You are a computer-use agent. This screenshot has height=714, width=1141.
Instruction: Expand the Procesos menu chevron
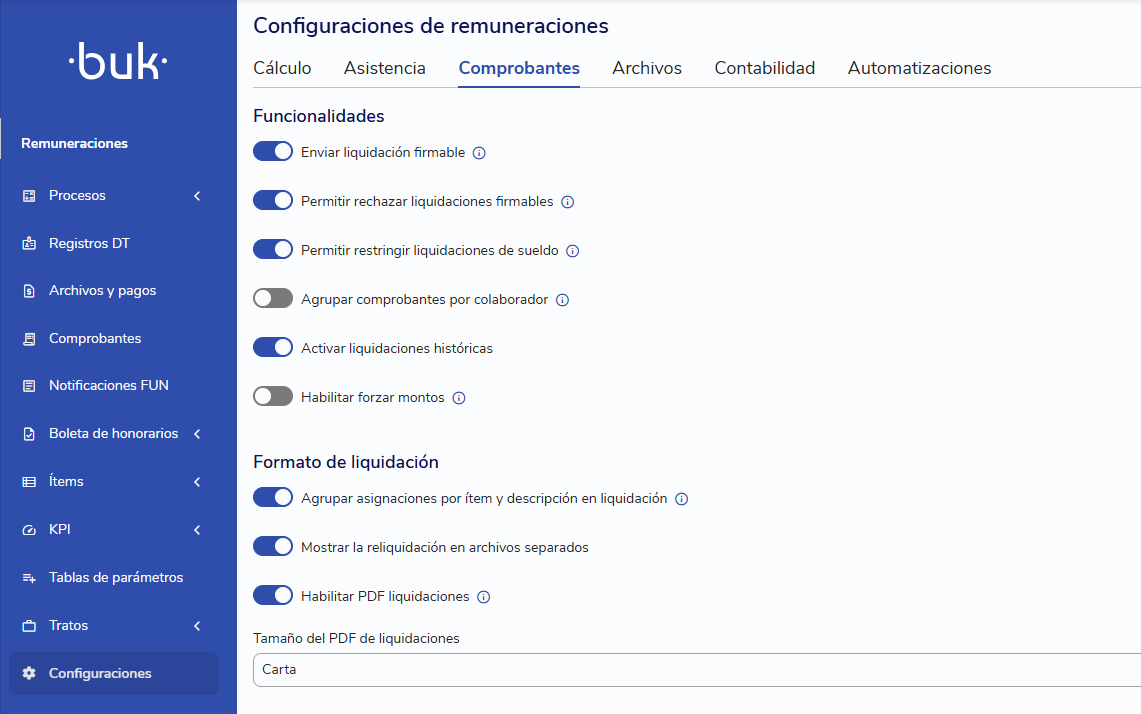[197, 196]
